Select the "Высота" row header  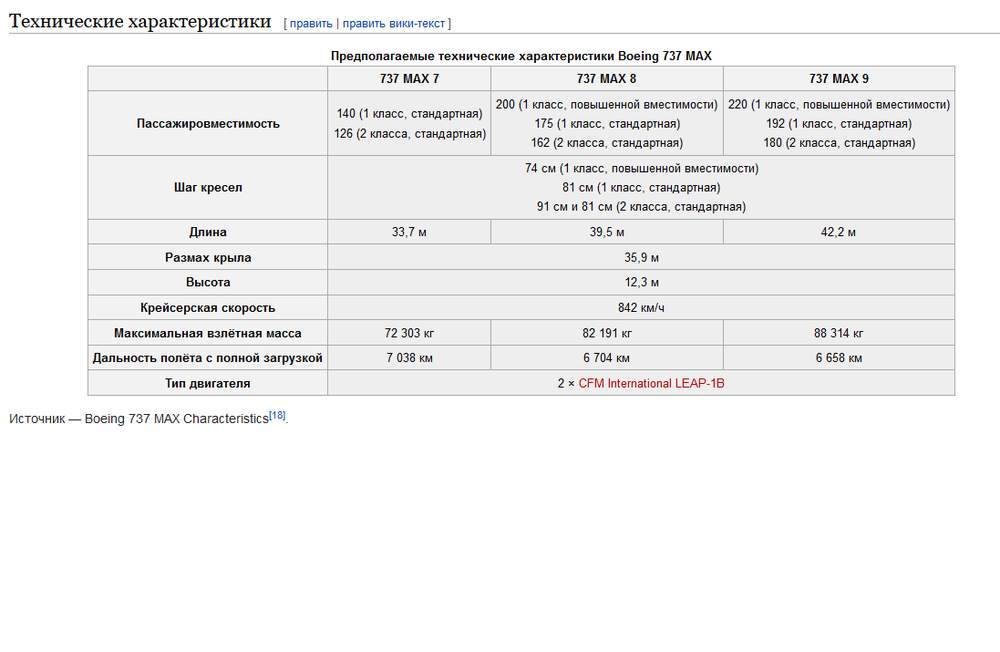pyautogui.click(x=208, y=282)
